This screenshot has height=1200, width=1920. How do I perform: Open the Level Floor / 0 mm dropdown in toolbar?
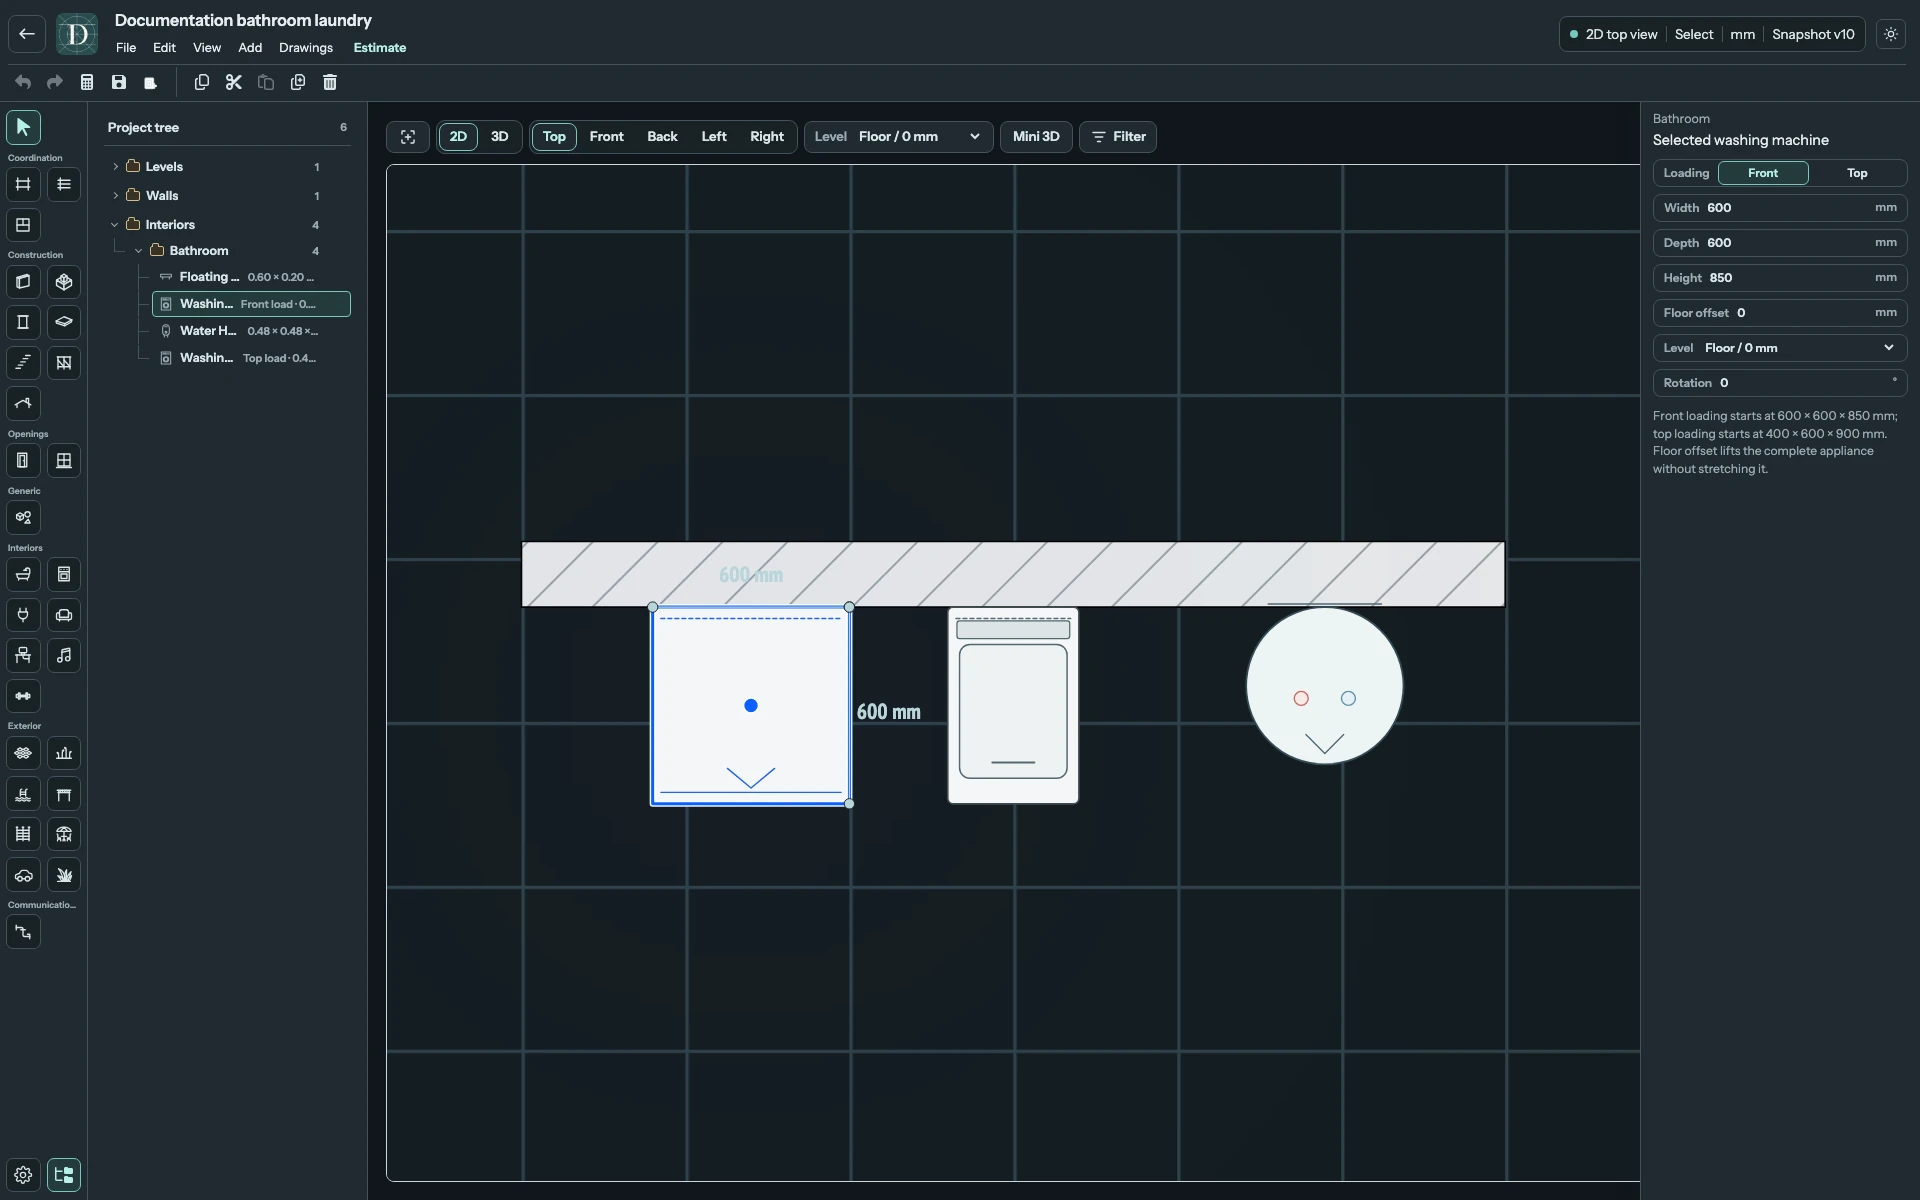click(x=899, y=137)
